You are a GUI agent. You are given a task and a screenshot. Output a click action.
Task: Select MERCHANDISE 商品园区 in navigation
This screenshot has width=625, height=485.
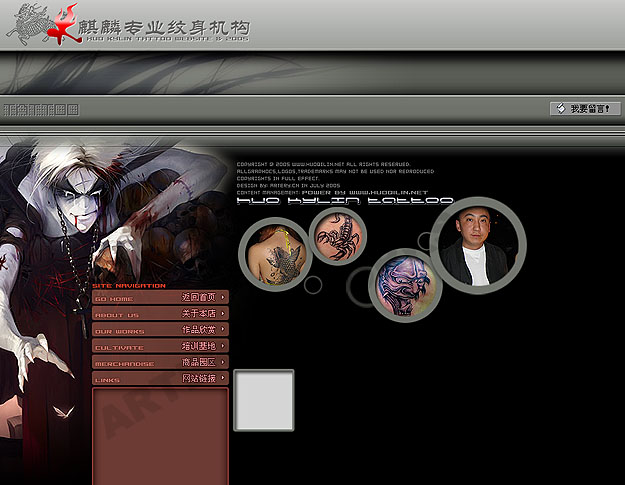tap(160, 363)
